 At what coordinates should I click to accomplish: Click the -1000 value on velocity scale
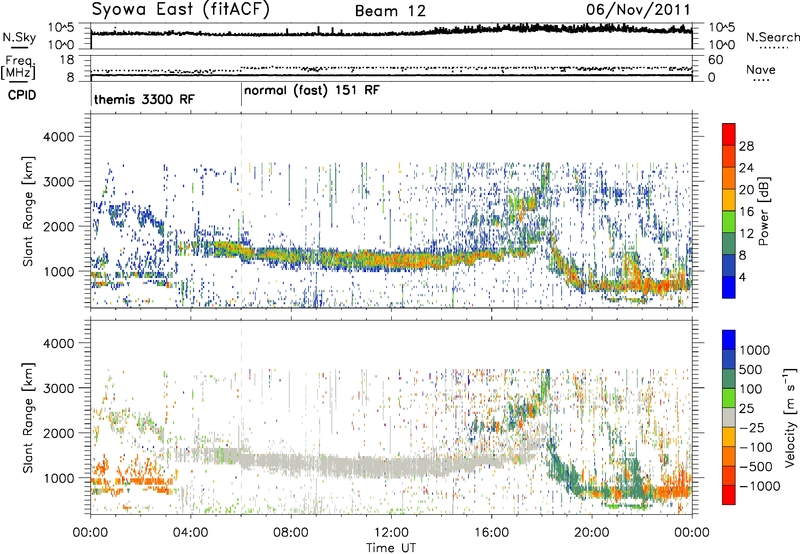[x=760, y=486]
